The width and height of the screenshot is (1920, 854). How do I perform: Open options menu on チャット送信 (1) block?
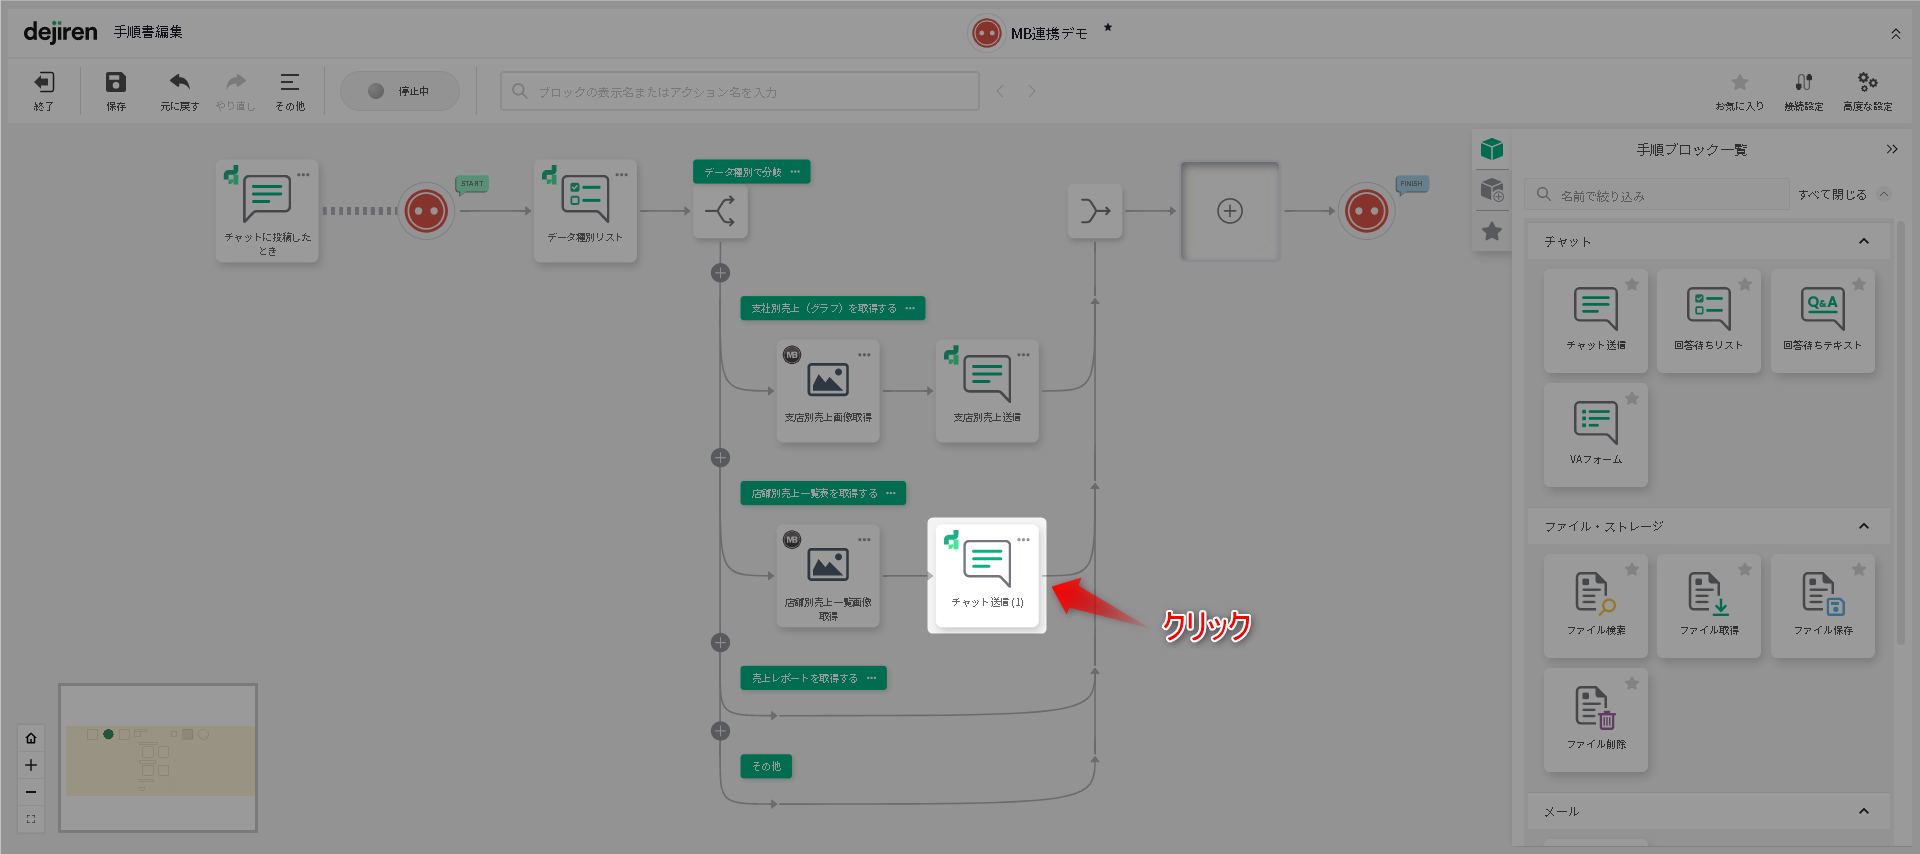(x=1023, y=540)
